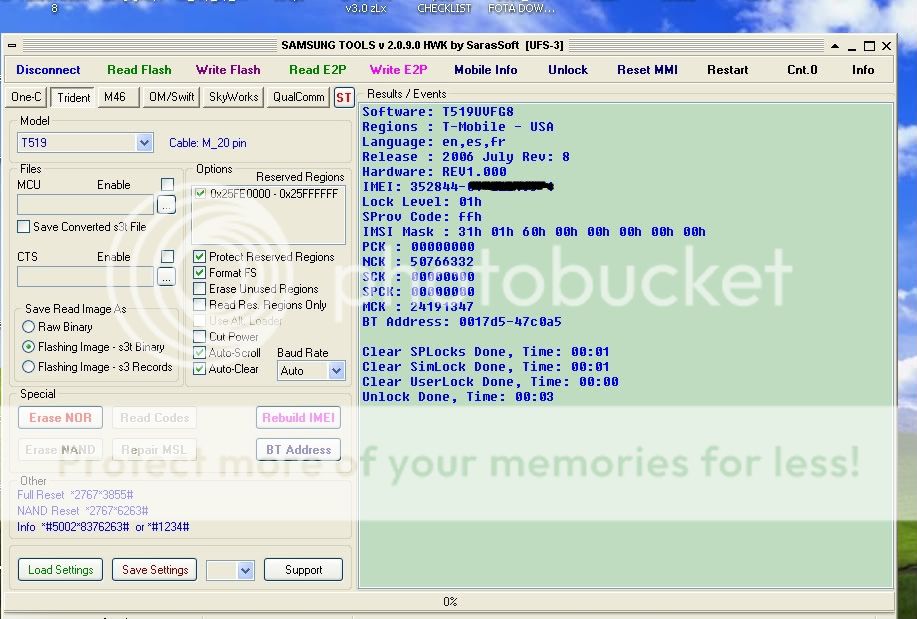This screenshot has width=917, height=619.
Task: Toggle reserved region 0x25FE0000 checkbox
Action: 201,193
